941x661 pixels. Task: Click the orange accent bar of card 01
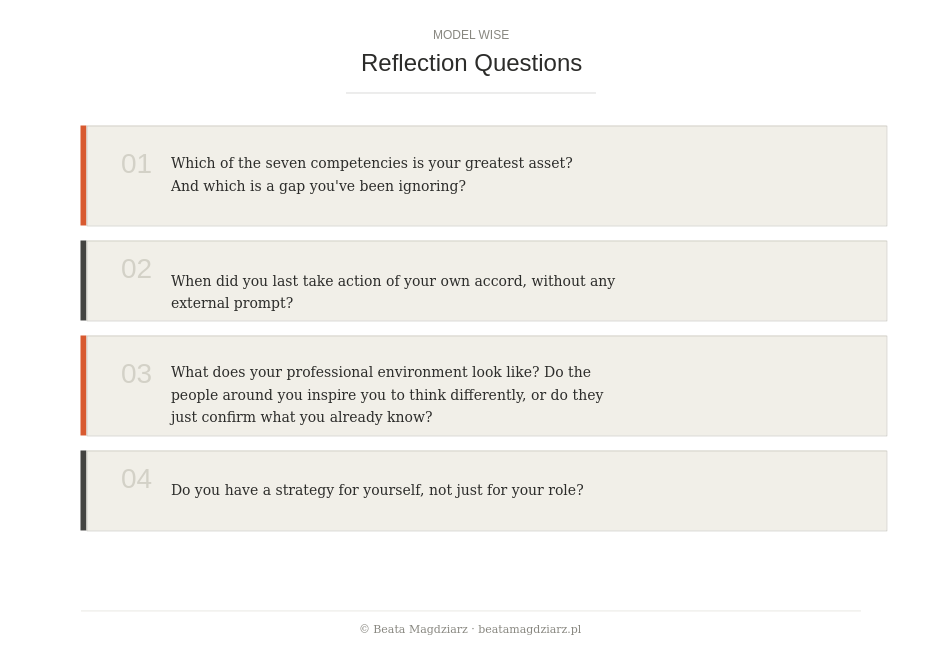pyautogui.click(x=83, y=176)
